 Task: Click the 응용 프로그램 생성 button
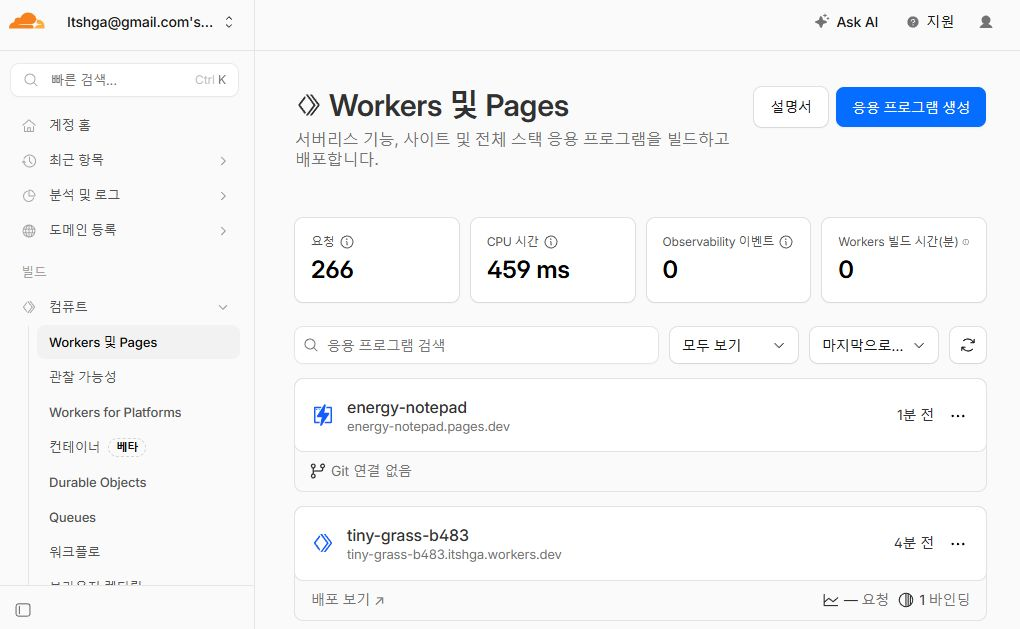tap(911, 107)
